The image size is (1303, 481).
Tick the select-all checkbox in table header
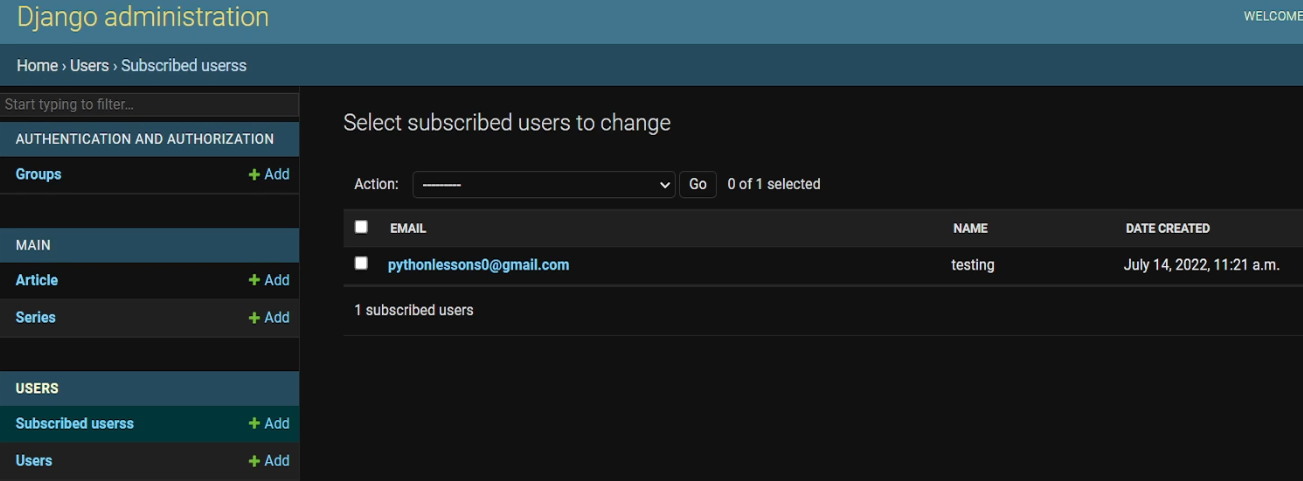coord(361,227)
